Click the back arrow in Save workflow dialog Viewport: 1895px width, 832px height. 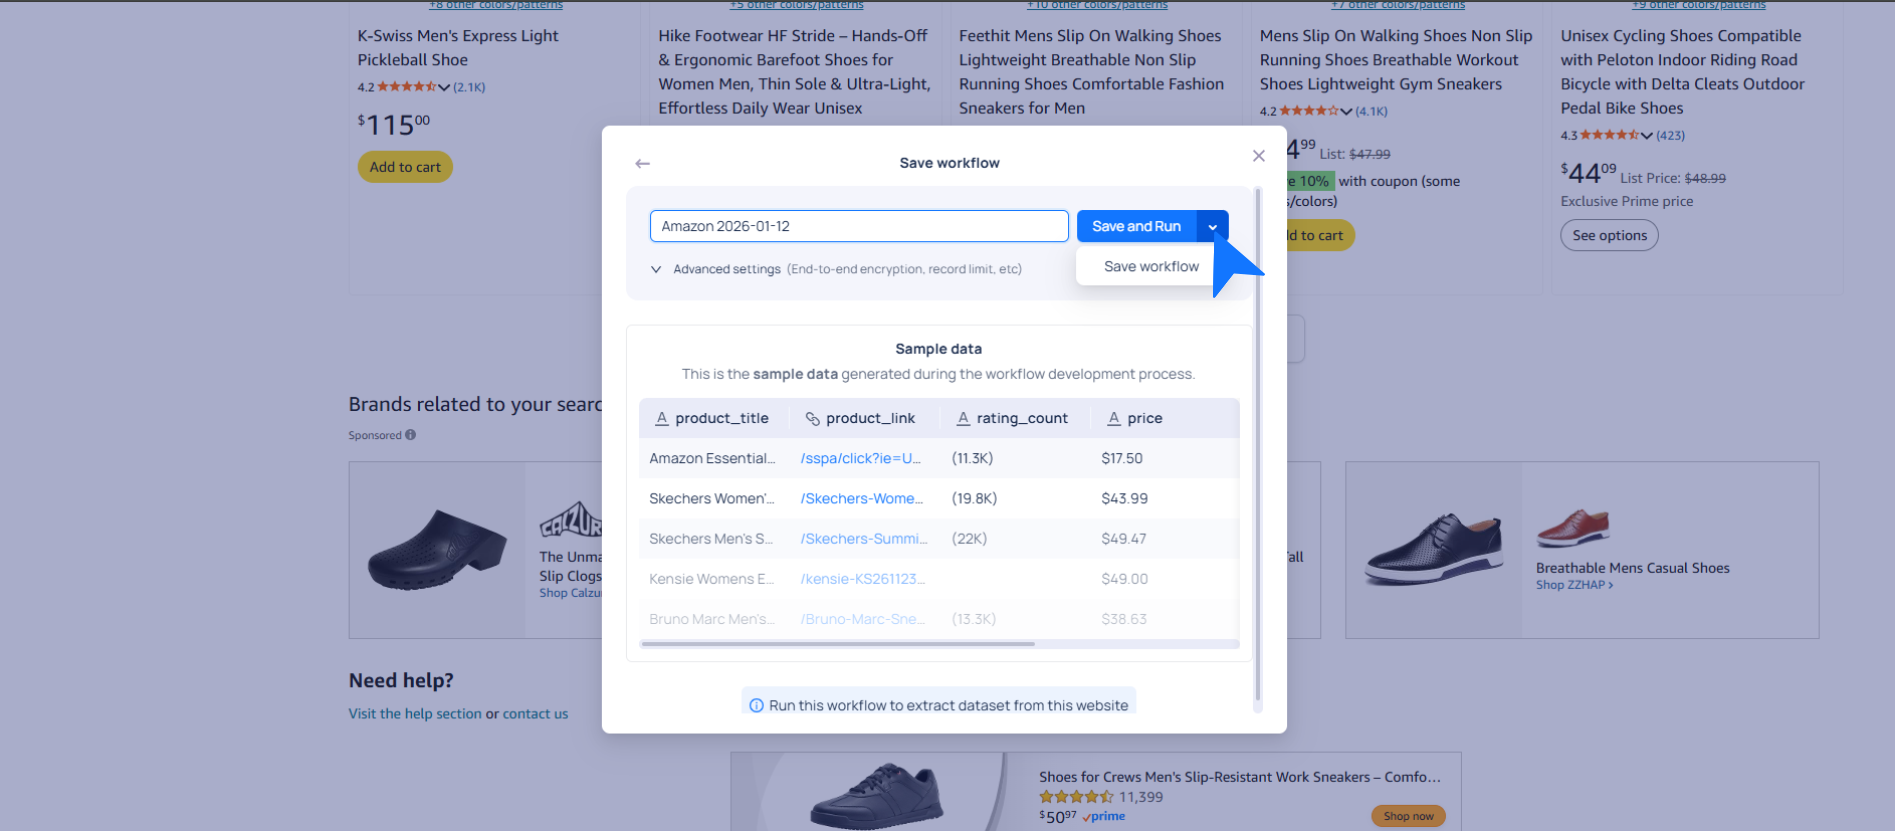[x=643, y=163]
